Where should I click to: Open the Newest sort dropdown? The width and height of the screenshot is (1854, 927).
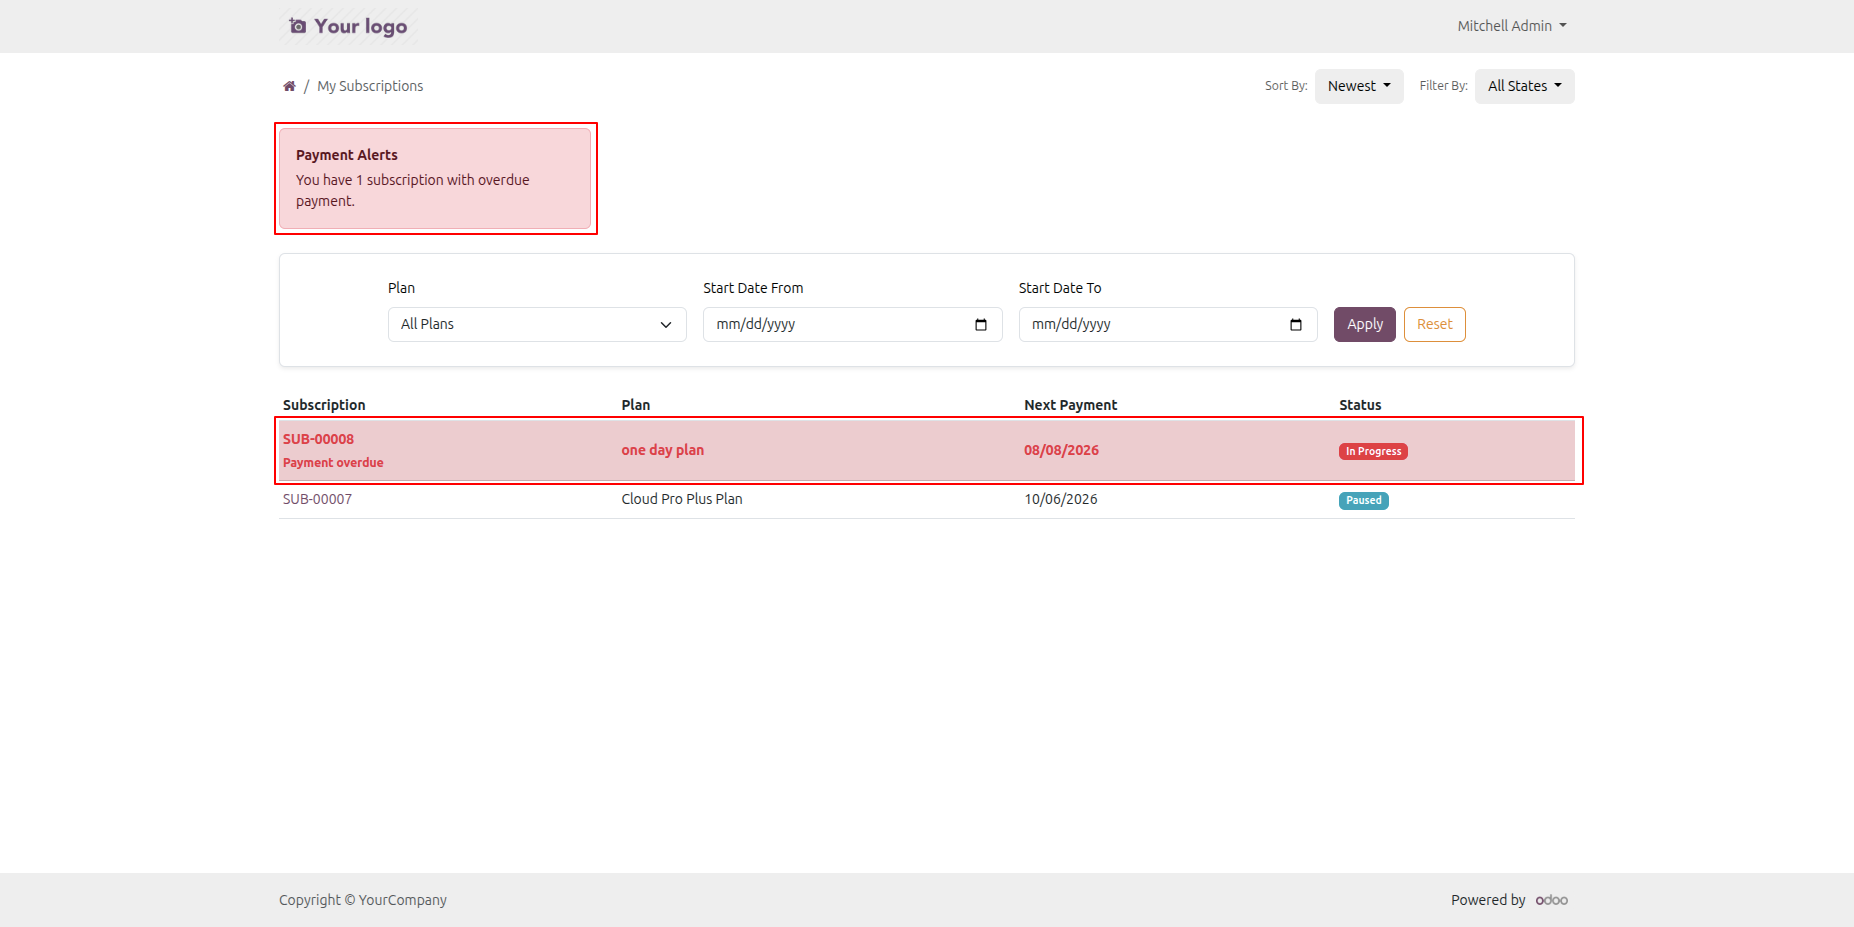click(x=1359, y=86)
